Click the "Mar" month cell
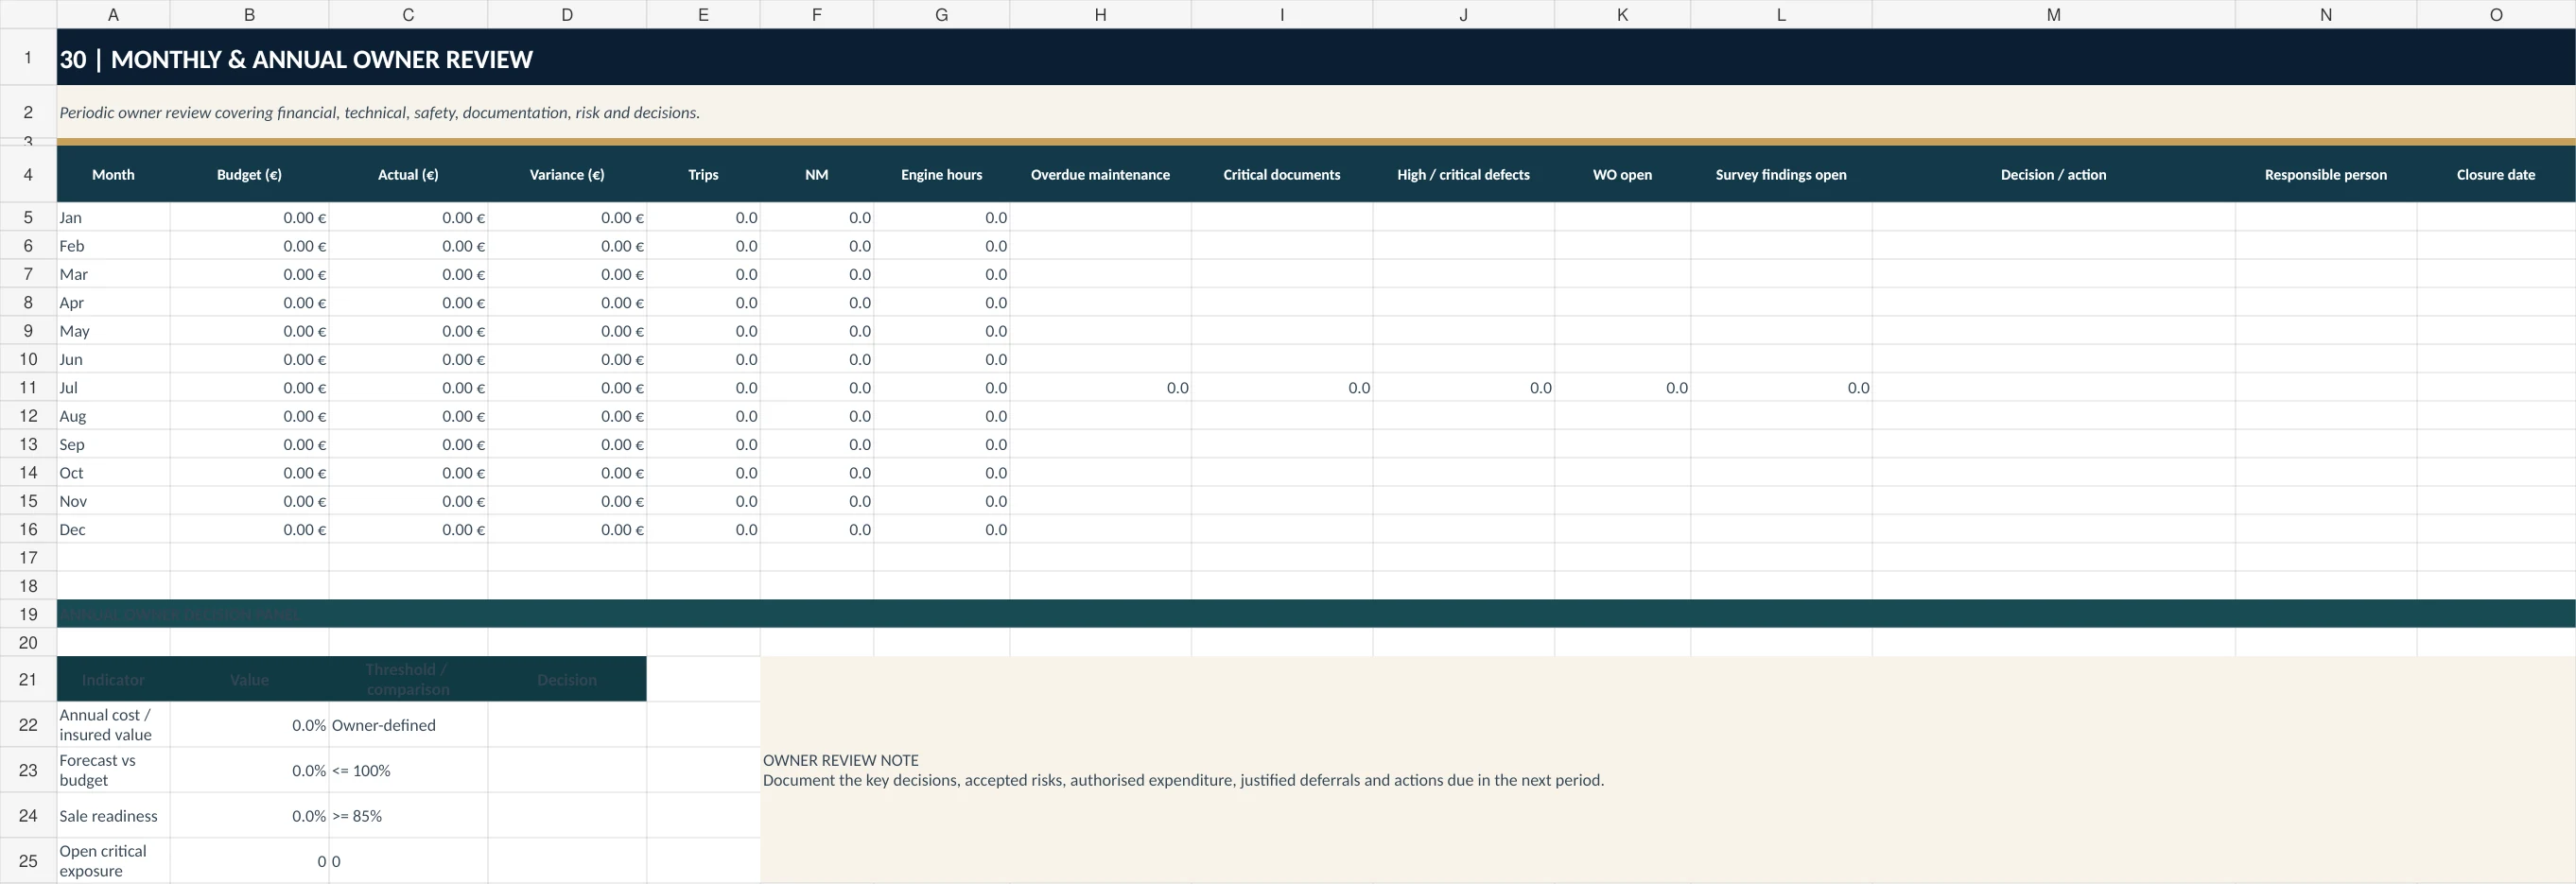This screenshot has height=884, width=2576. (x=113, y=274)
